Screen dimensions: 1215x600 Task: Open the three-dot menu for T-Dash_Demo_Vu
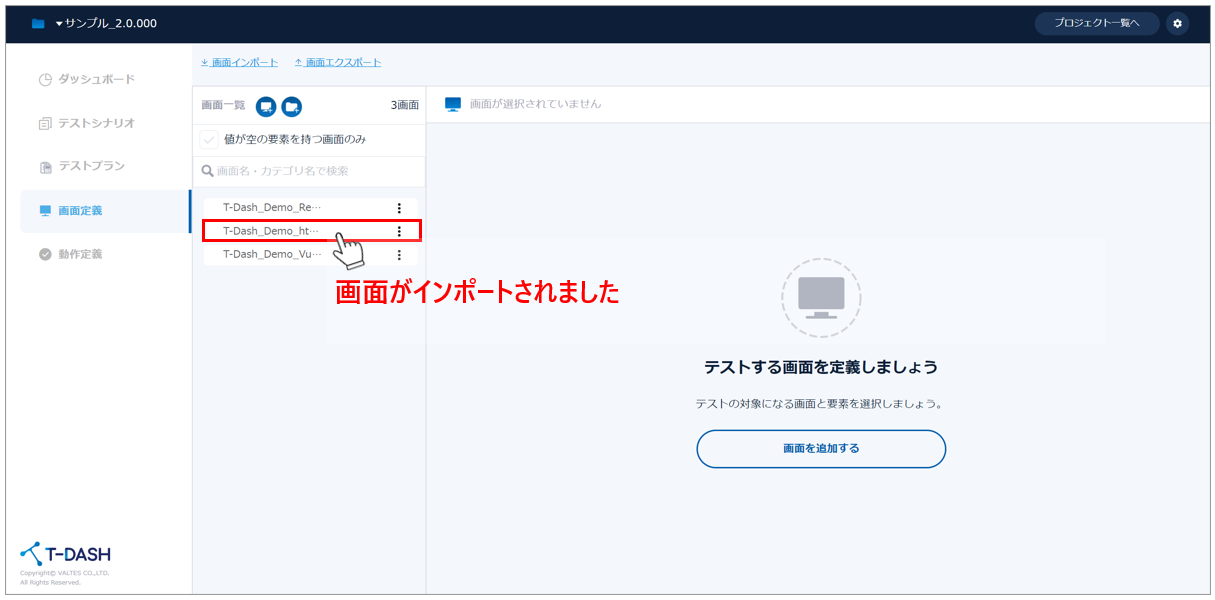tap(399, 255)
